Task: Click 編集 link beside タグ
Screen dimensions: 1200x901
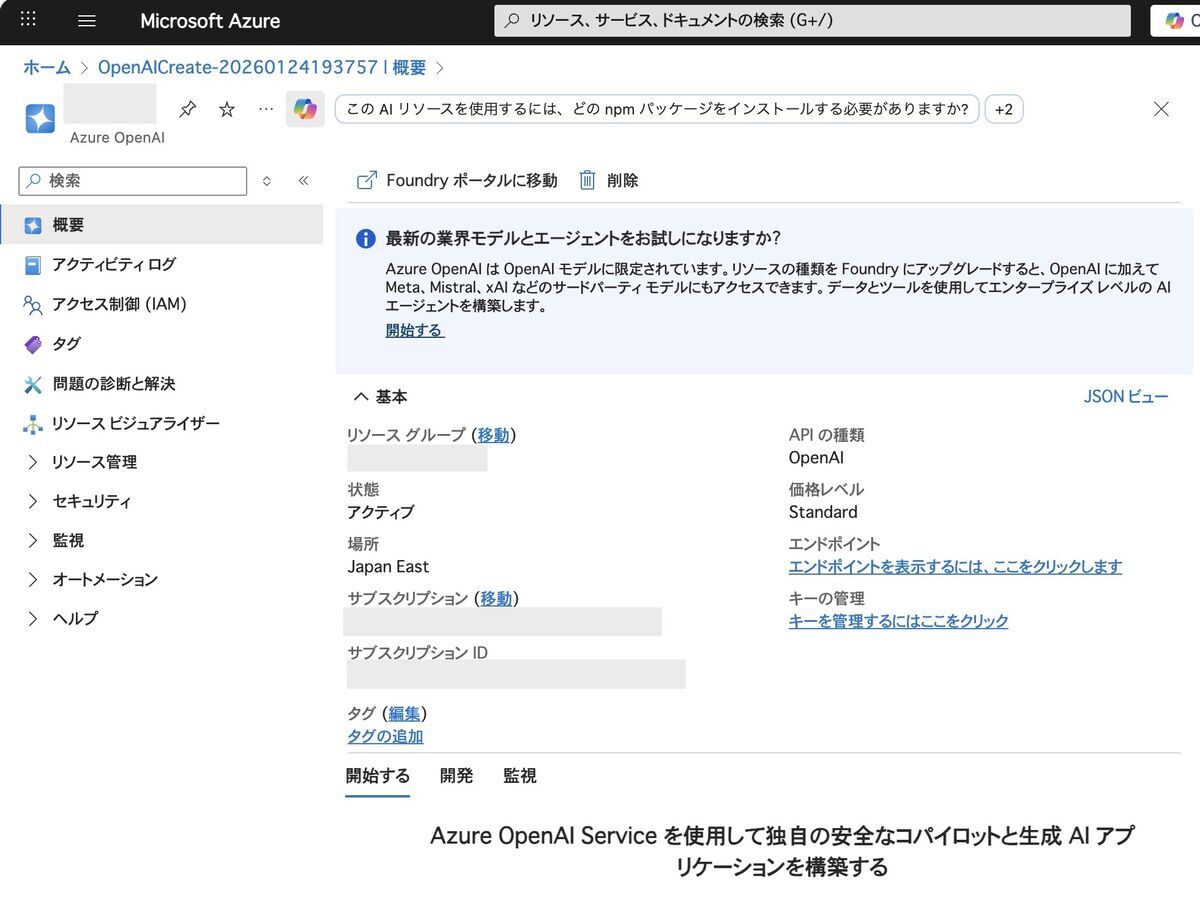Action: (404, 713)
